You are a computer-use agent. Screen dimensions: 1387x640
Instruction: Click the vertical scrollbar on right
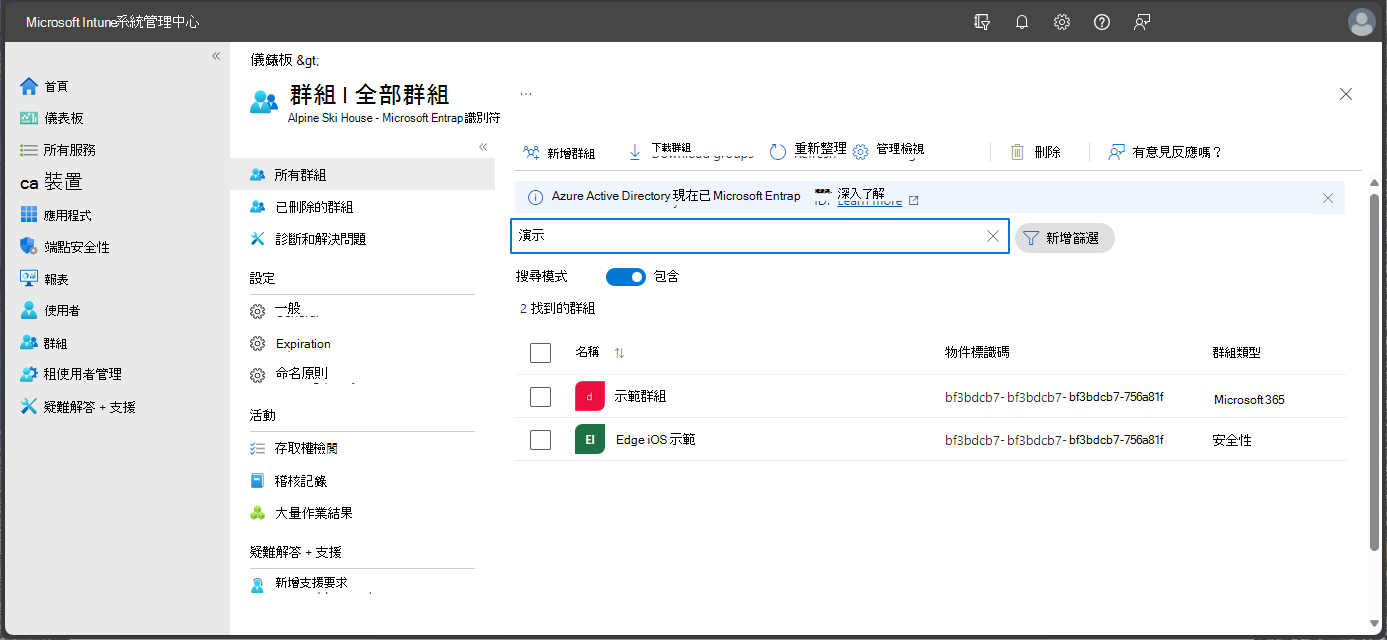click(x=1374, y=370)
